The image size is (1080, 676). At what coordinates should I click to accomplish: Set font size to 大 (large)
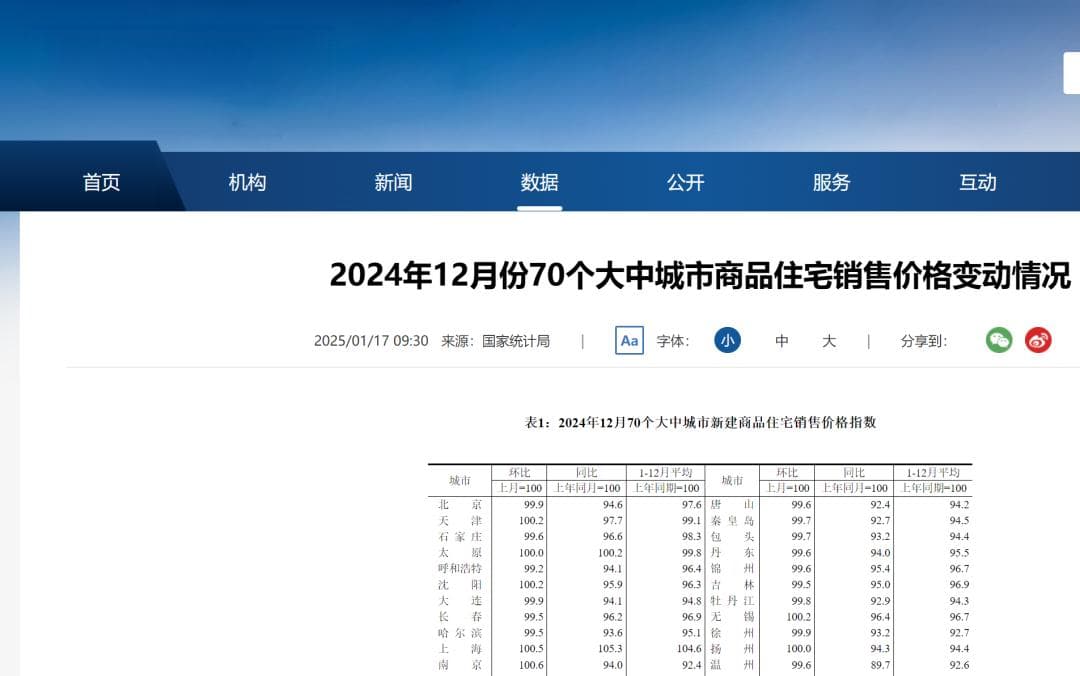[x=829, y=341]
